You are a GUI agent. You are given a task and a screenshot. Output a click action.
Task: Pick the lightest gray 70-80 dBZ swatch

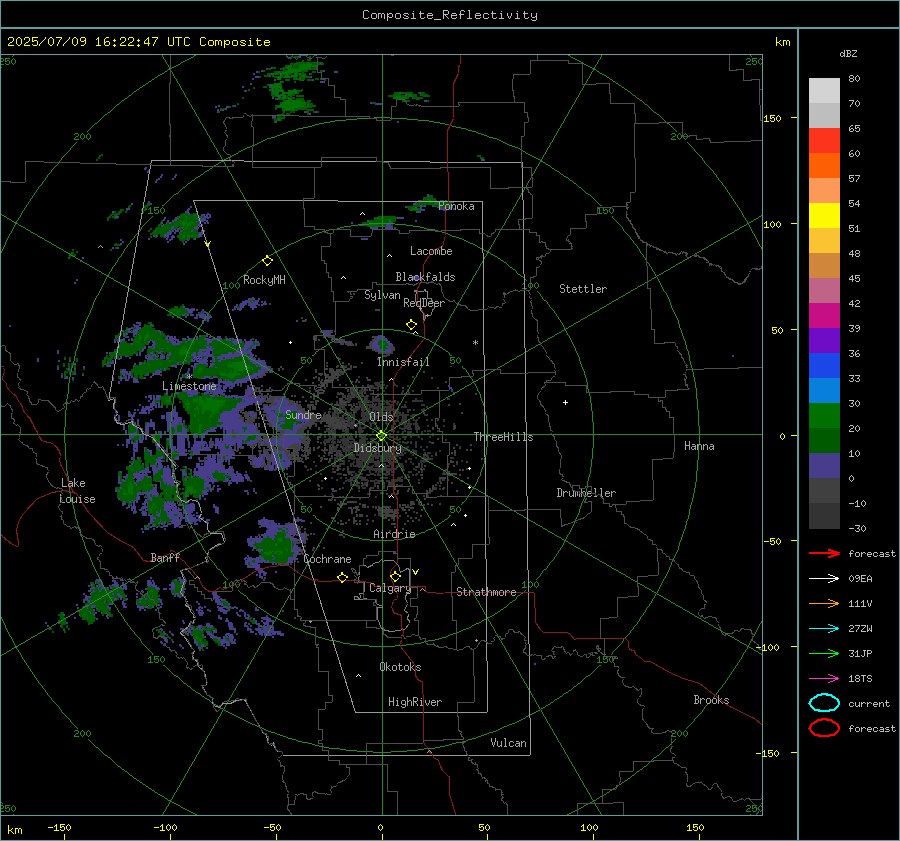click(824, 91)
